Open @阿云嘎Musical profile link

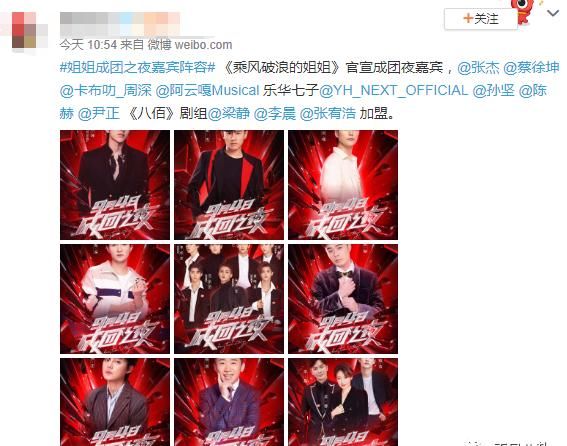point(208,90)
